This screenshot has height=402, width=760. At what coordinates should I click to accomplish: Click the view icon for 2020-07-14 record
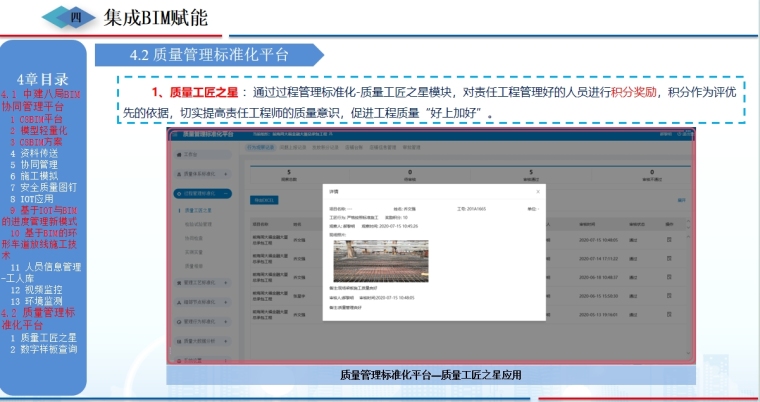point(671,257)
